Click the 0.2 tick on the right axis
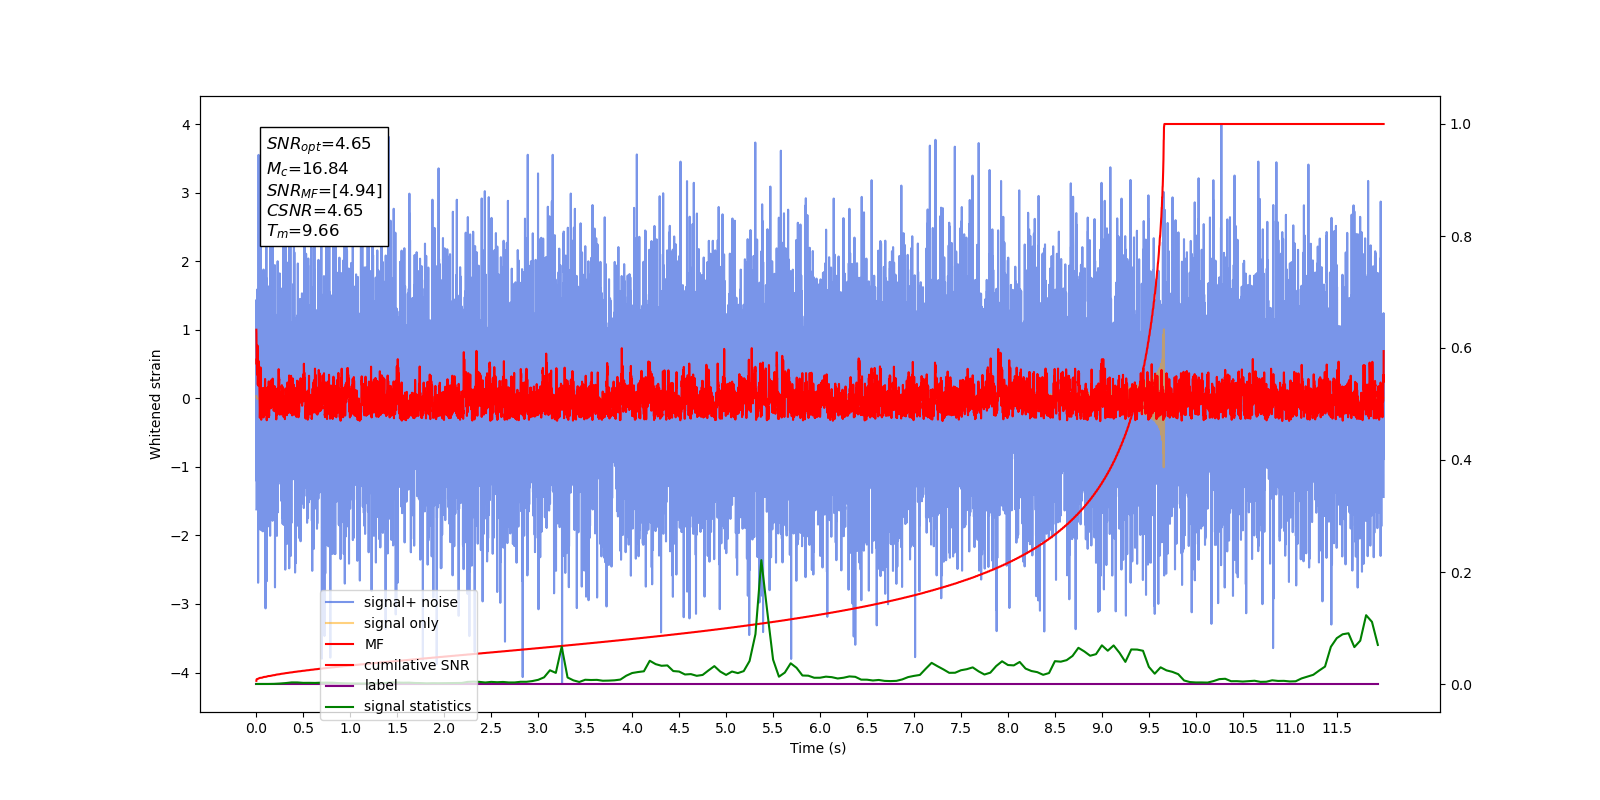The image size is (1600, 800). pyautogui.click(x=1461, y=573)
